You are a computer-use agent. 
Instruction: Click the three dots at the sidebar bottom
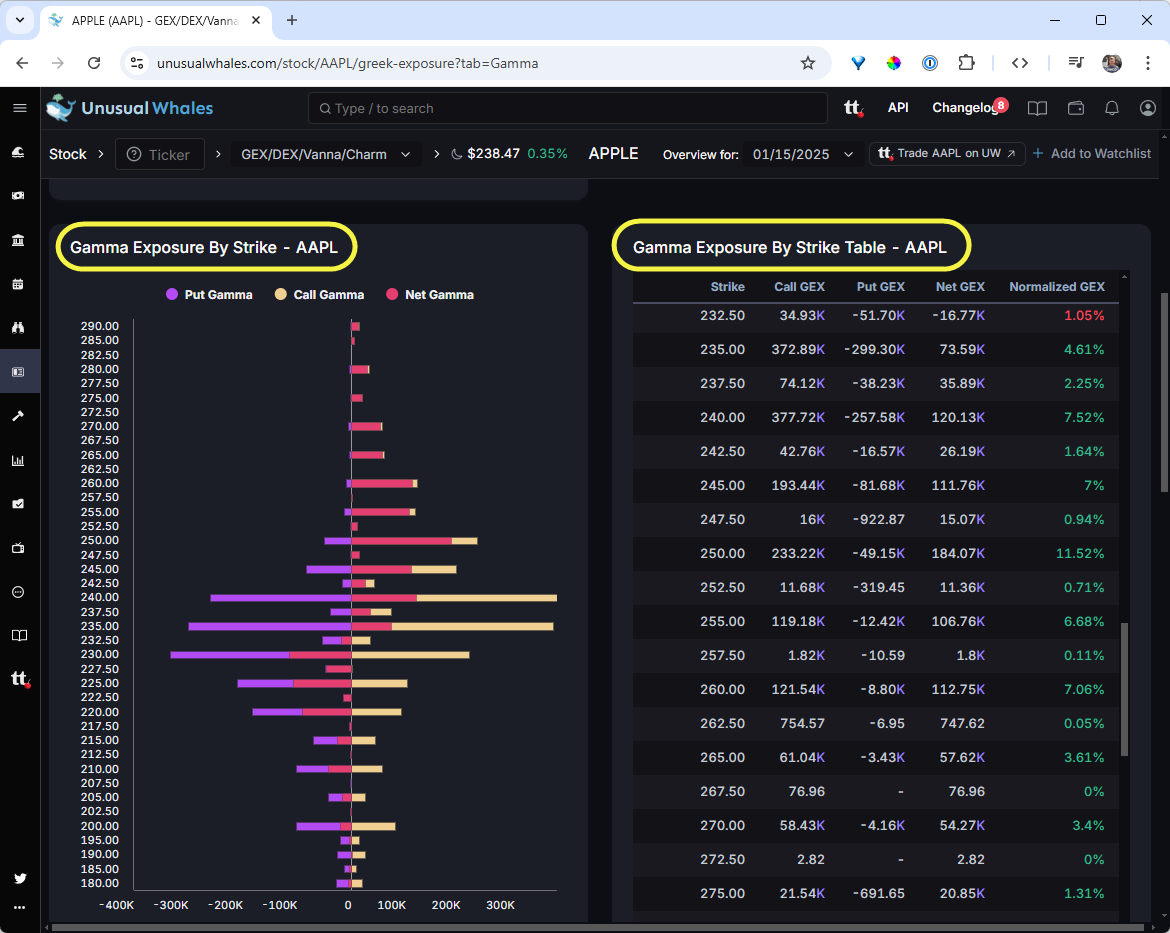[19, 908]
